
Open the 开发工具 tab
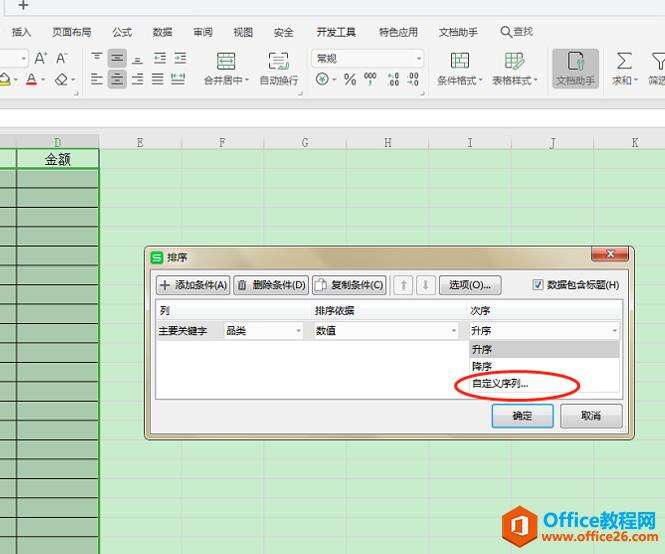(336, 32)
